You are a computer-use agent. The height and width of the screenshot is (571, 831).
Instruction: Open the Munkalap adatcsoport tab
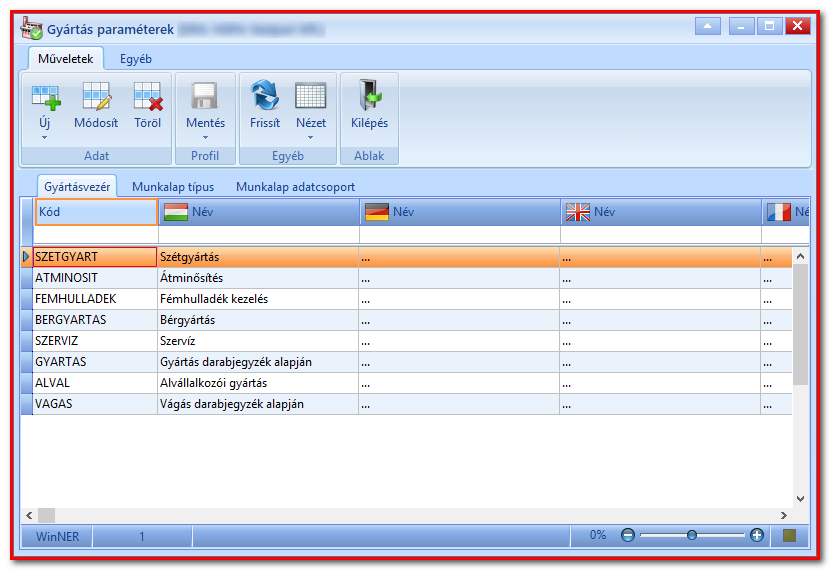(x=295, y=187)
